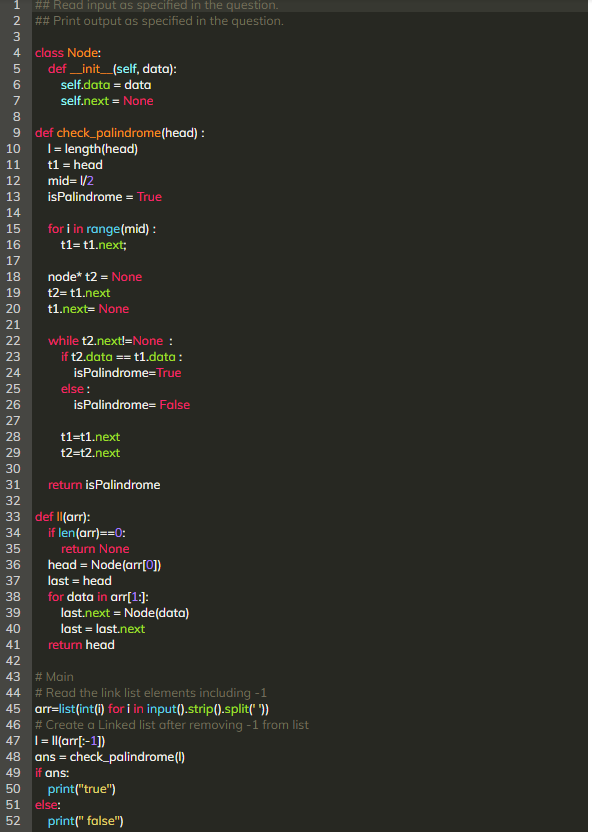Click 'isPalindrome = True' on line 13
Image resolution: width=592 pixels, height=832 pixels.
click(105, 197)
